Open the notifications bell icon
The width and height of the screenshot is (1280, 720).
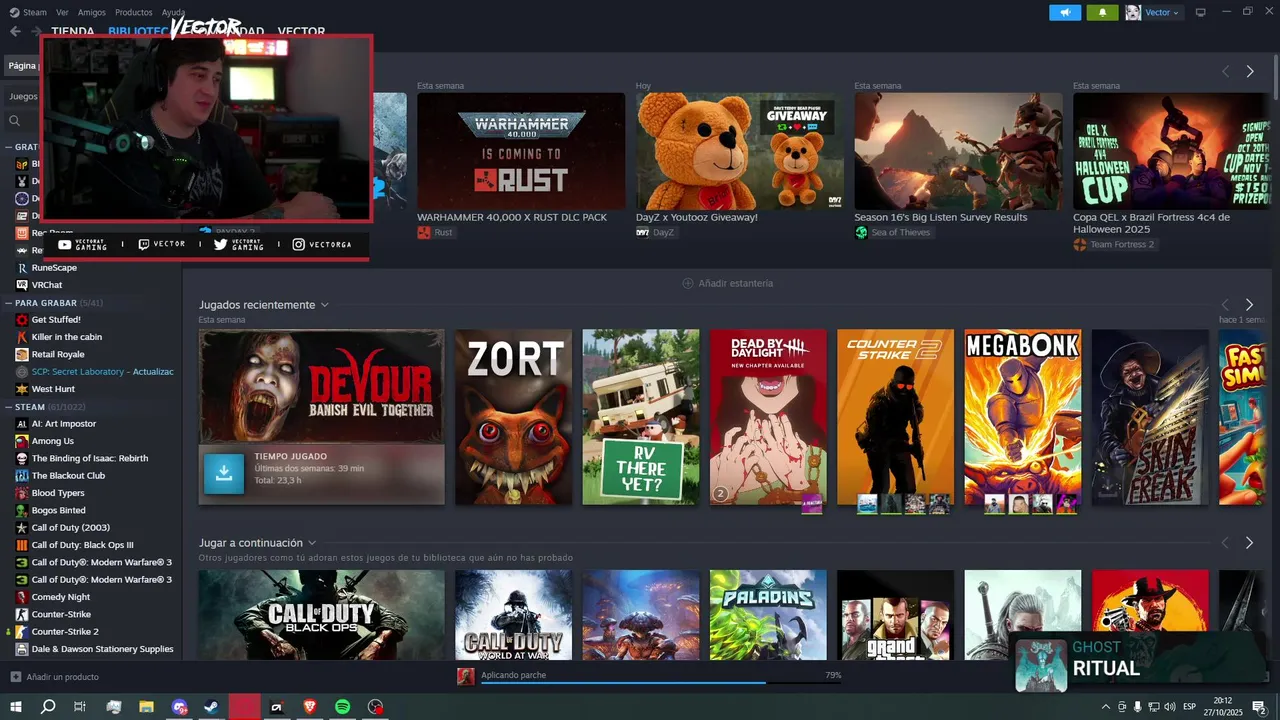tap(1103, 12)
